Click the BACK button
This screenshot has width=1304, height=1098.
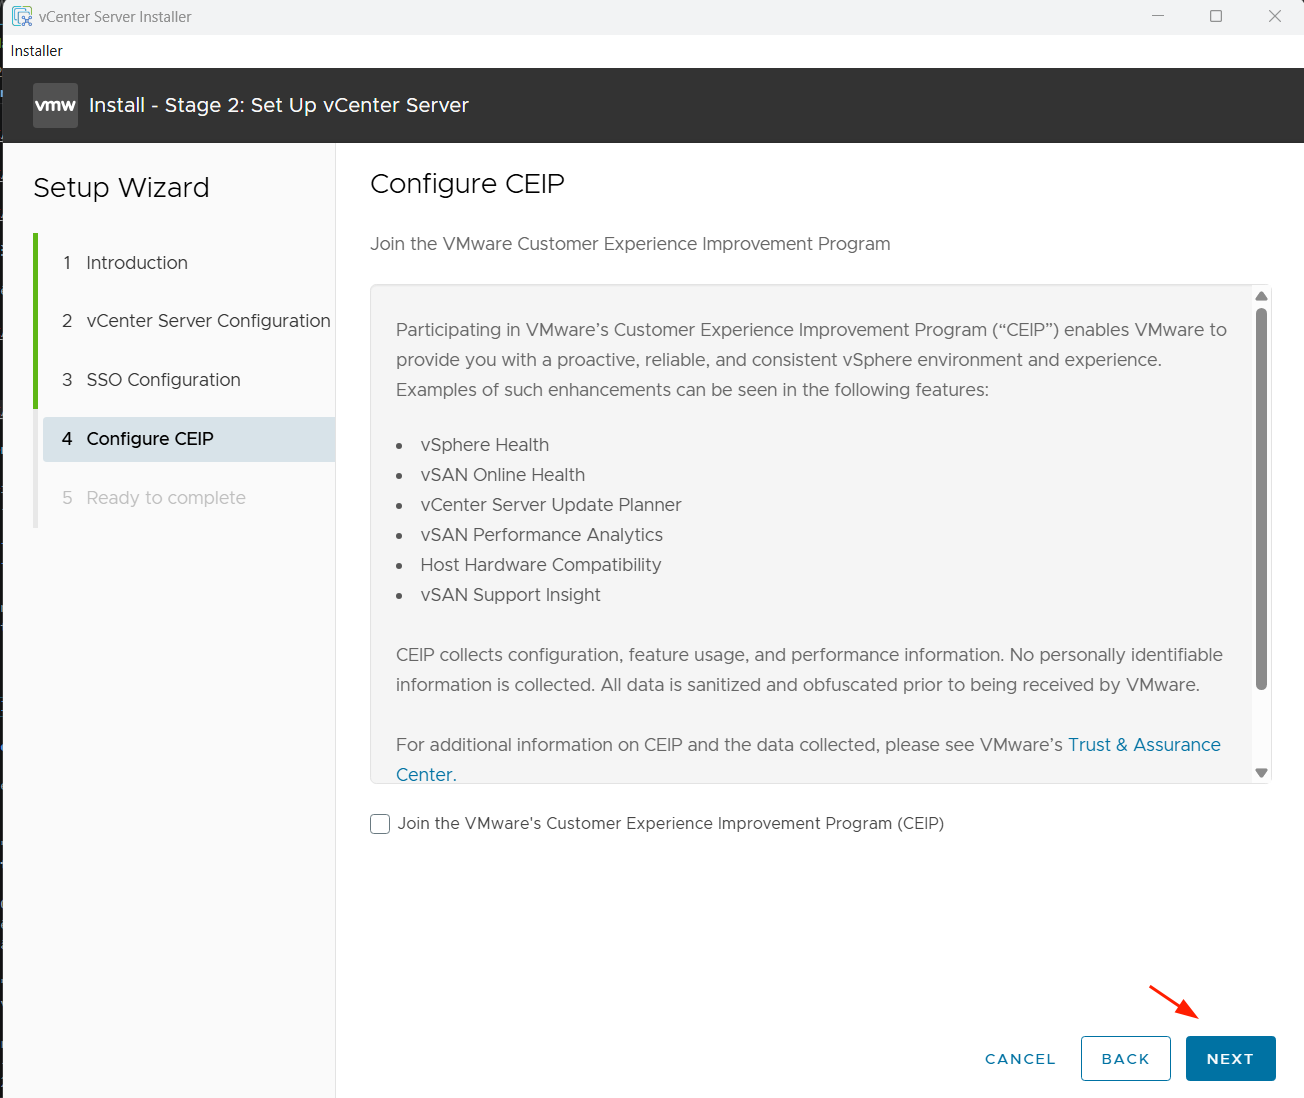click(x=1126, y=1059)
